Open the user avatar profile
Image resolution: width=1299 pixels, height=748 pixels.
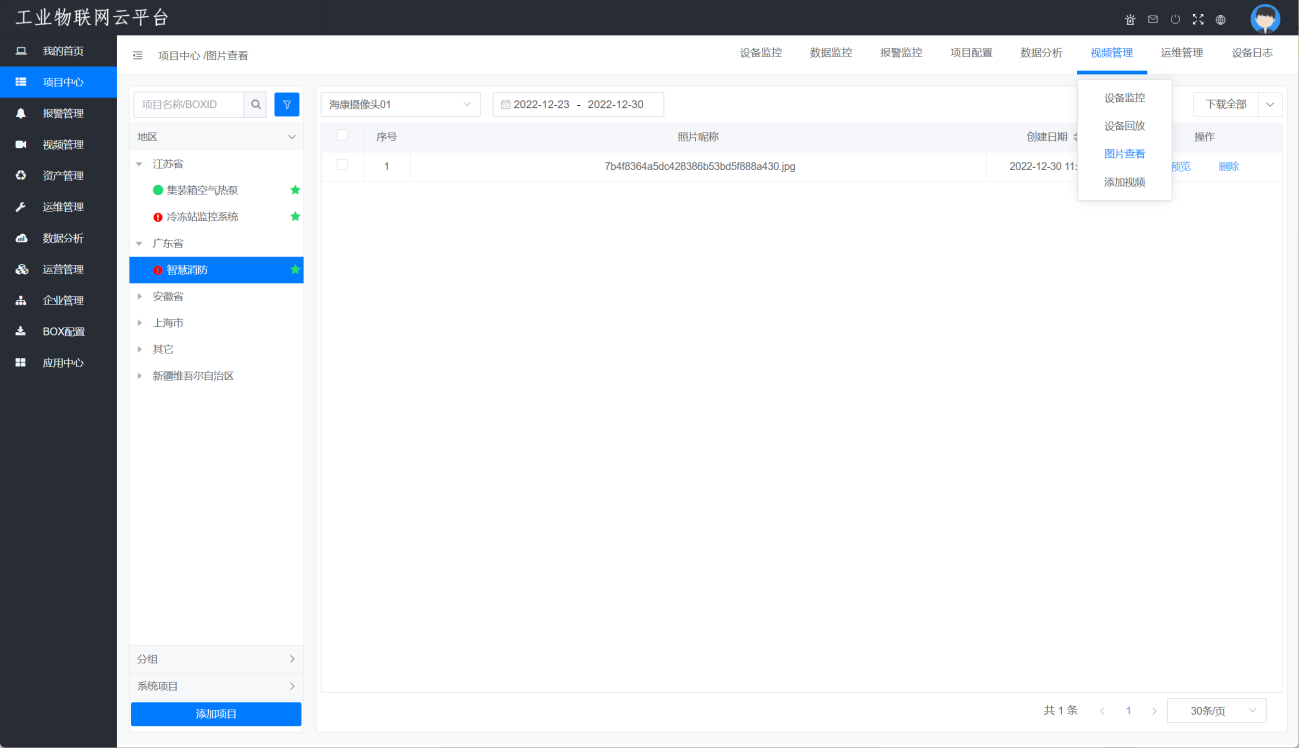pyautogui.click(x=1266, y=19)
